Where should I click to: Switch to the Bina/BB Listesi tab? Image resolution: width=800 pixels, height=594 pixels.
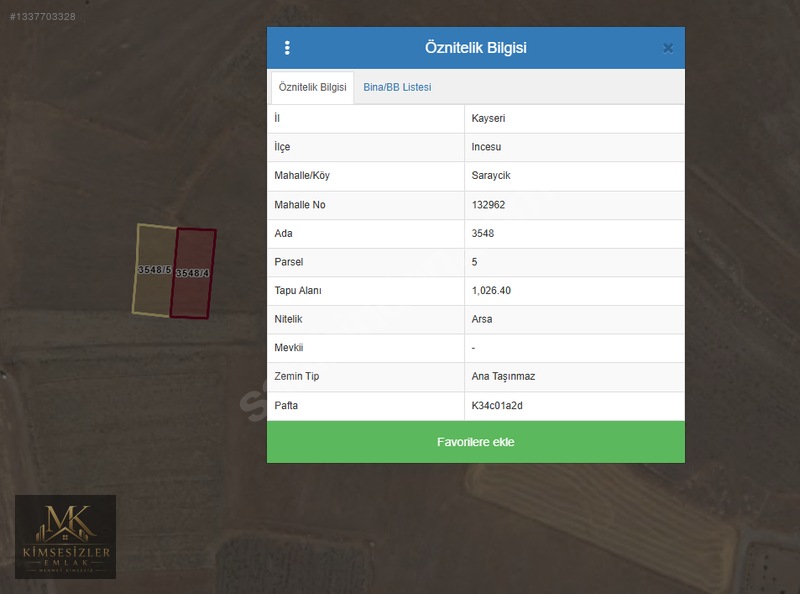pyautogui.click(x=397, y=87)
